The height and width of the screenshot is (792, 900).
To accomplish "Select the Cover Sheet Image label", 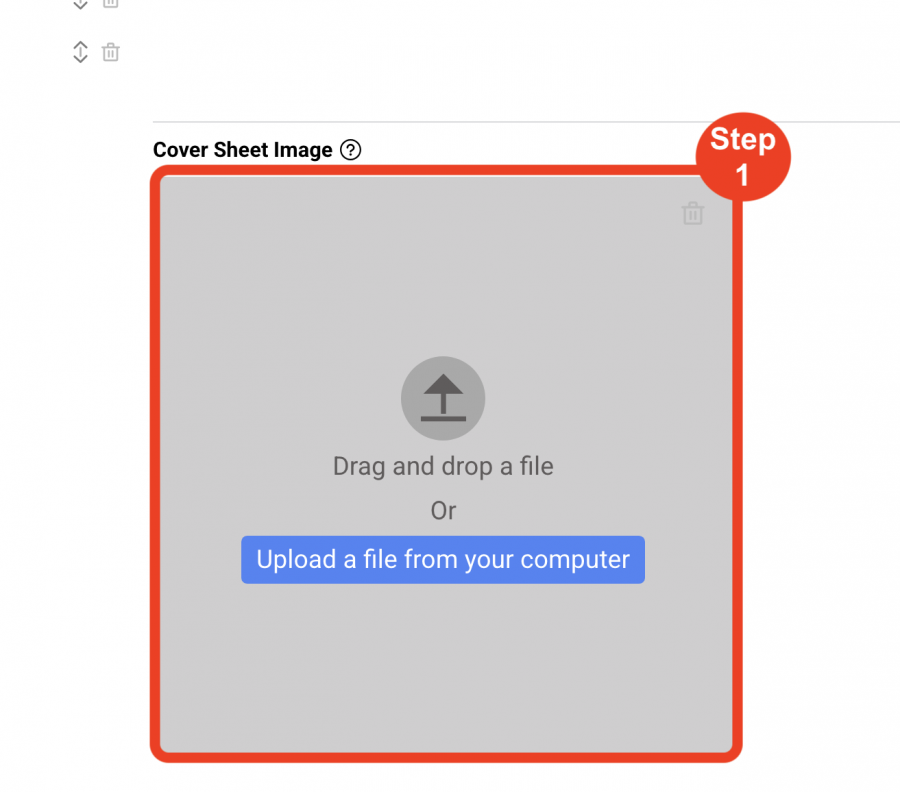I will click(242, 150).
